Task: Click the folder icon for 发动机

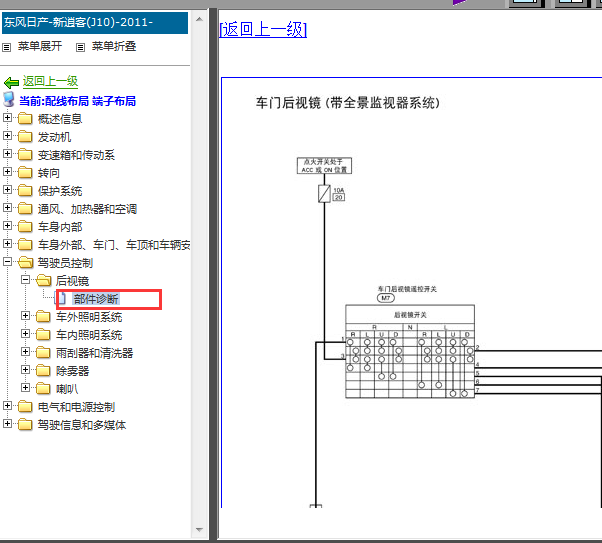Action: (25, 136)
